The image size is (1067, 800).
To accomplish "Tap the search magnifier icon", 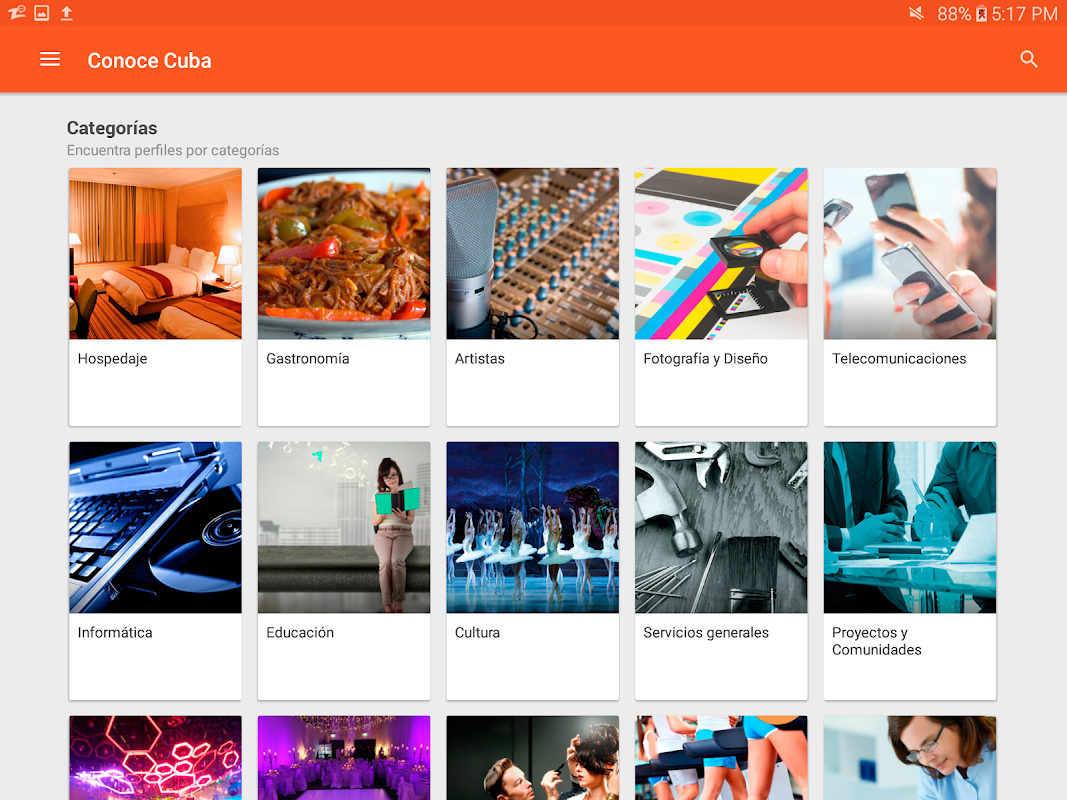I will (x=1029, y=60).
